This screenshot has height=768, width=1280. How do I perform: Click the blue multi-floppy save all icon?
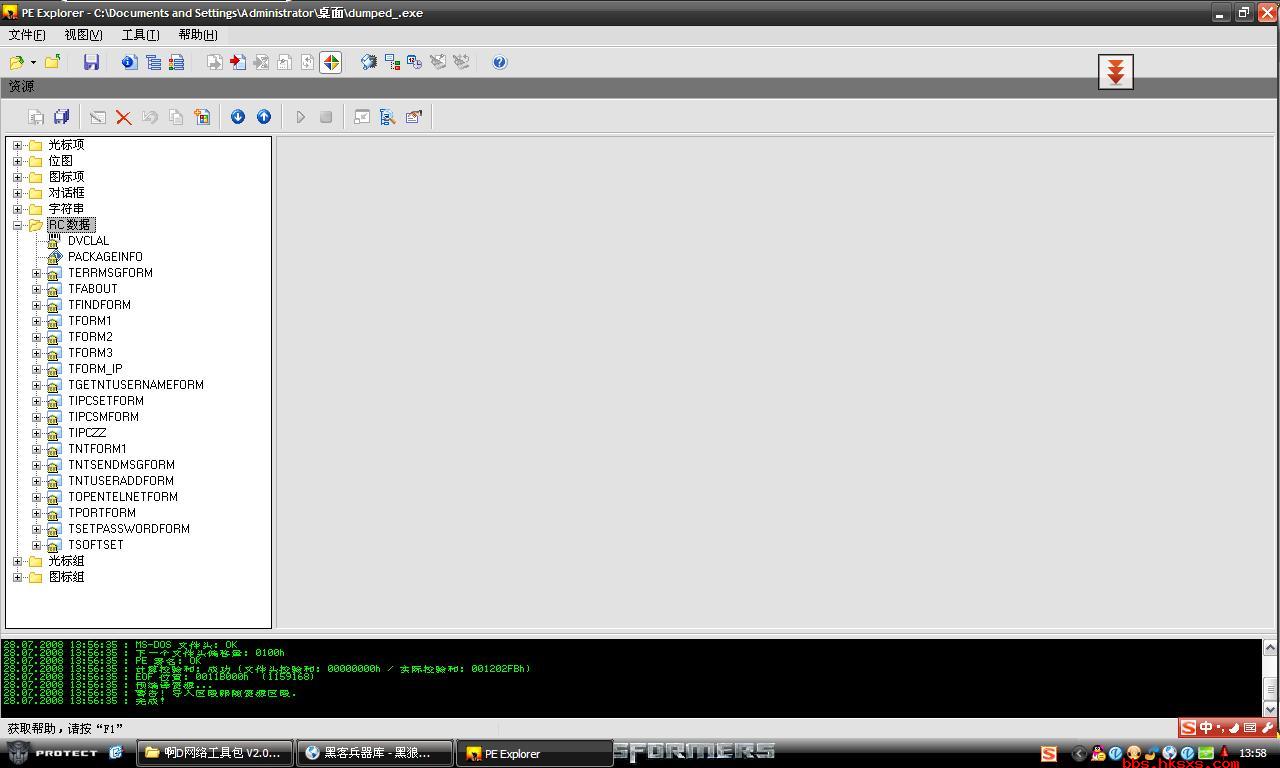[x=61, y=117]
